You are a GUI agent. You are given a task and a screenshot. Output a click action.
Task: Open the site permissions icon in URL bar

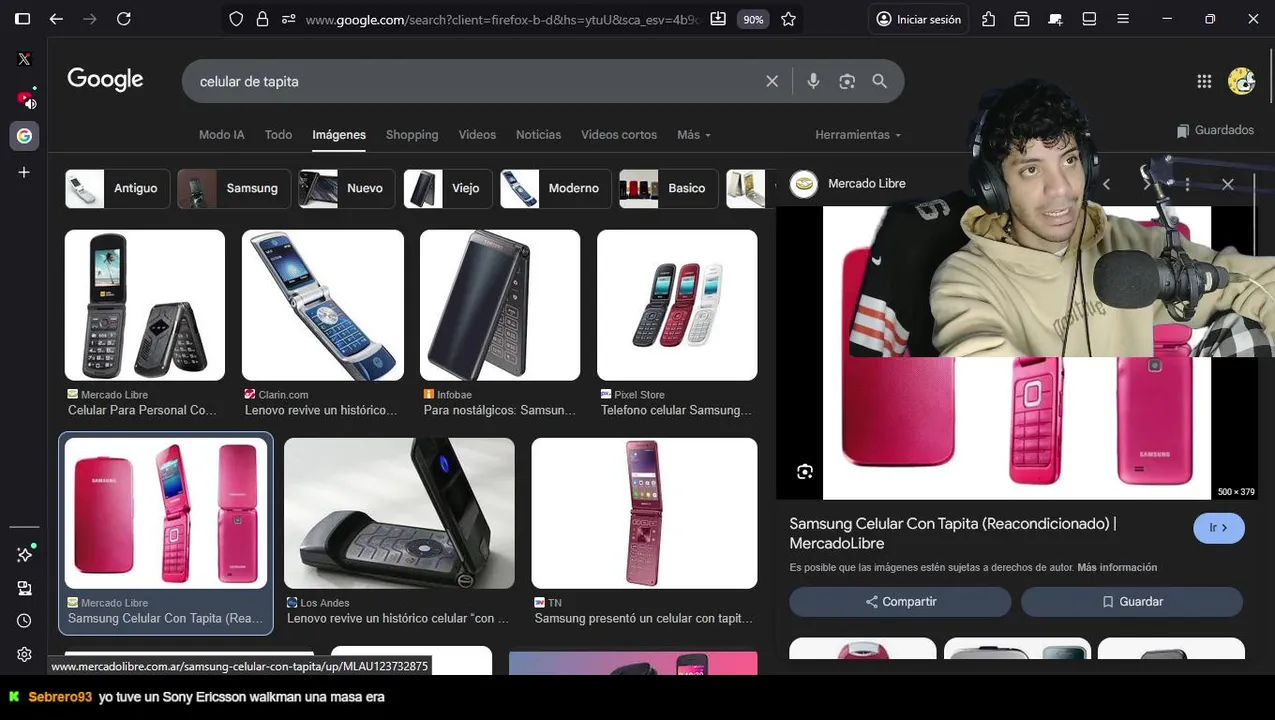[x=288, y=19]
